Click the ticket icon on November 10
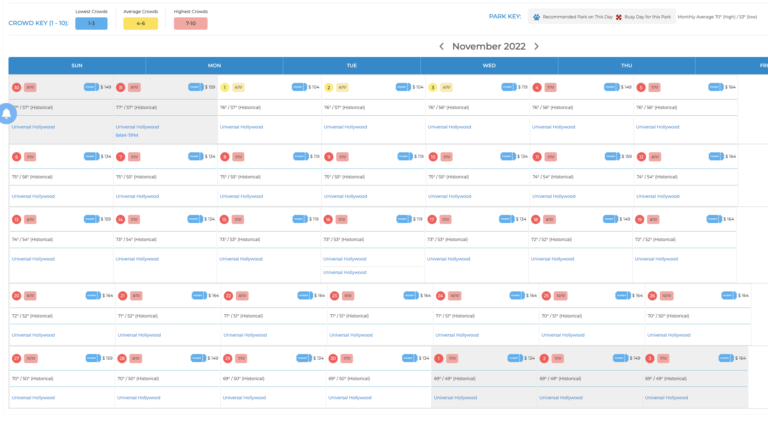This screenshot has height=424, width=768. point(508,157)
